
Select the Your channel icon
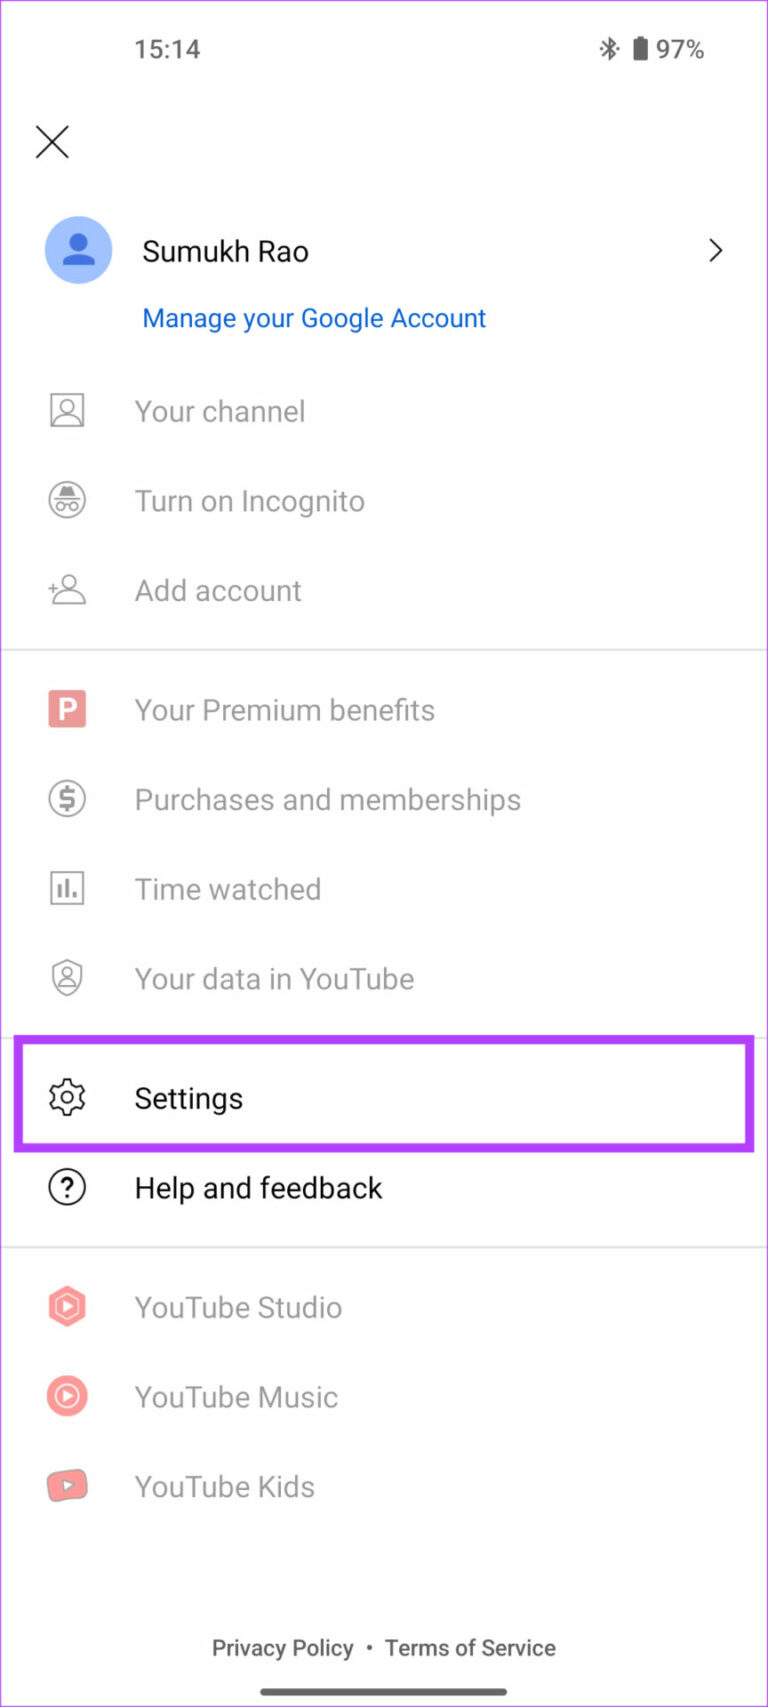coord(66,410)
